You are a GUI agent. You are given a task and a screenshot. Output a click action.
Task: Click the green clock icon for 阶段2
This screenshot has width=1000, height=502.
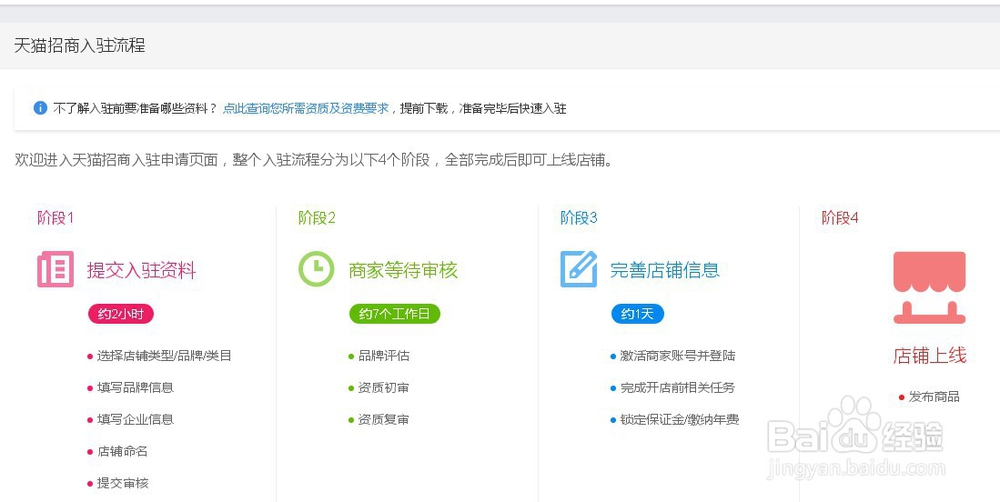(316, 269)
